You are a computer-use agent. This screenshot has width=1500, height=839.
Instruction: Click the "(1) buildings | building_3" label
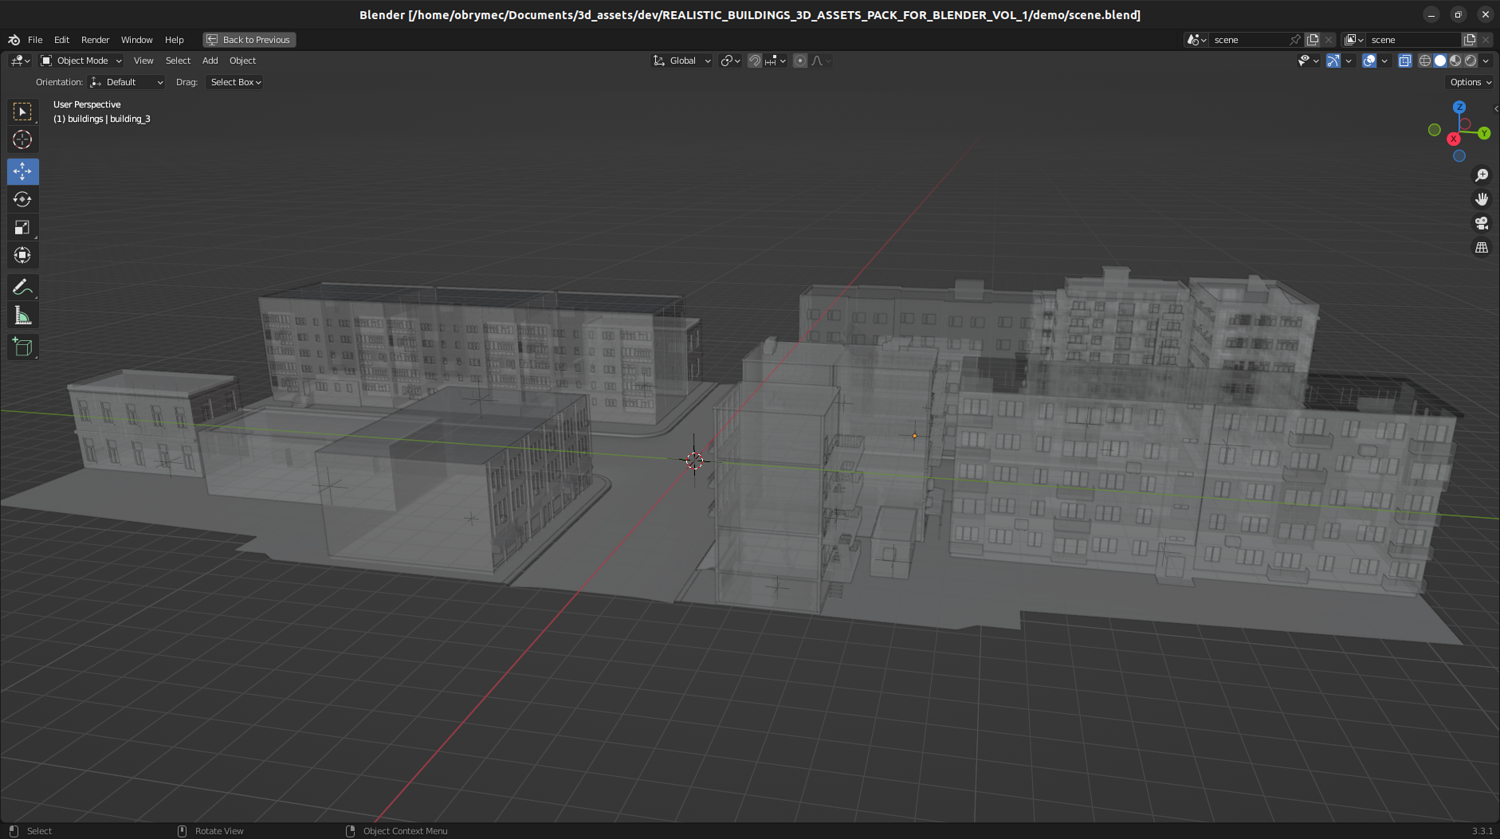[102, 119]
